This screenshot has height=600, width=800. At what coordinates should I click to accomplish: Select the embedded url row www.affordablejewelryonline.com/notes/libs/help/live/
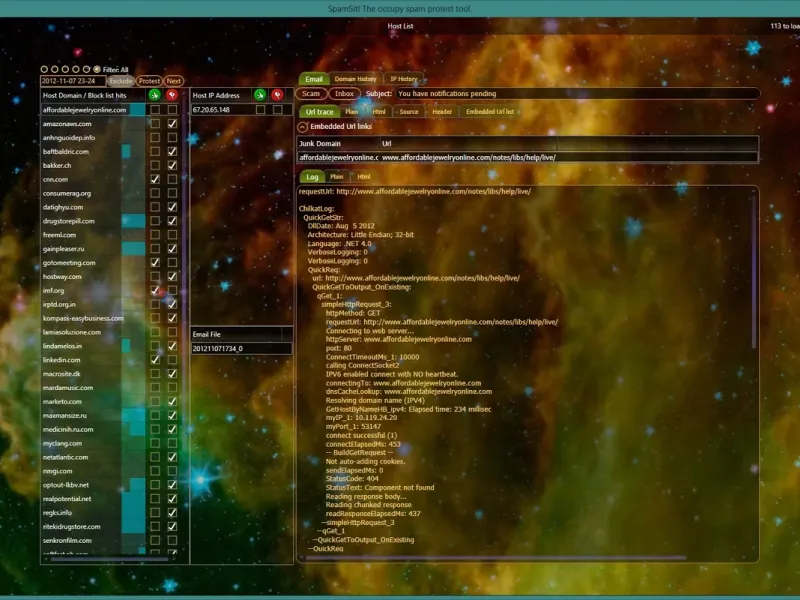point(528,158)
